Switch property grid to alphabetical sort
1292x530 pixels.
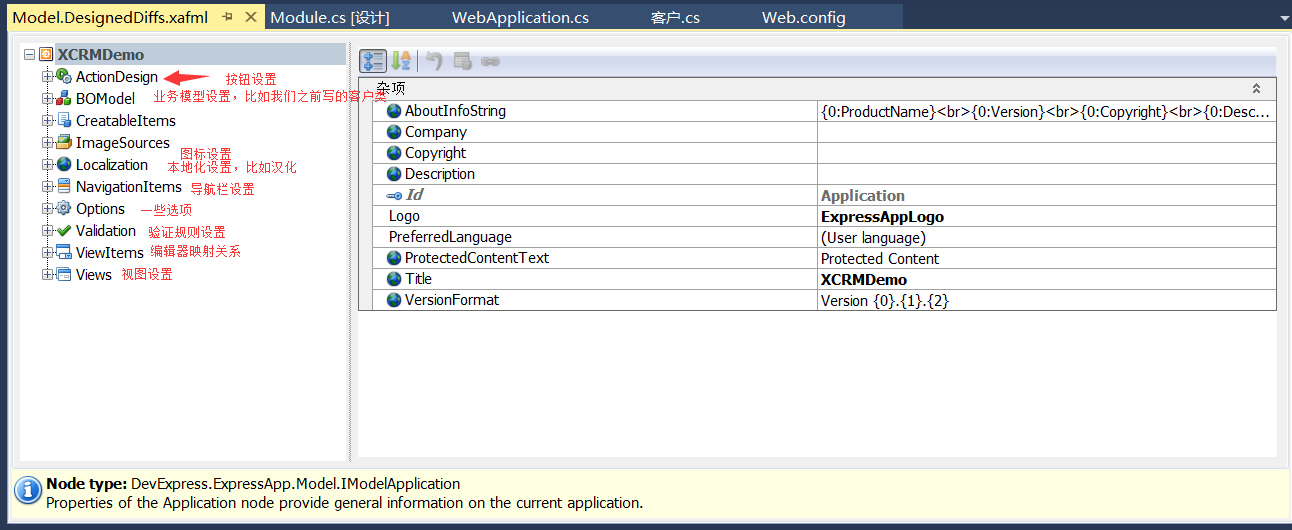tap(401, 61)
